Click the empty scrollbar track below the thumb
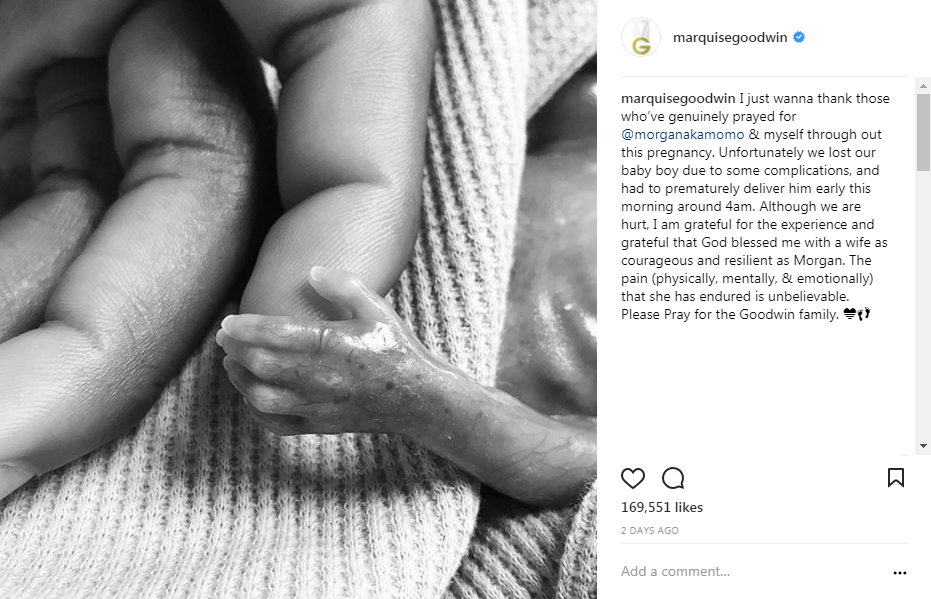Viewport: 931px width, 599px height. tap(923, 305)
